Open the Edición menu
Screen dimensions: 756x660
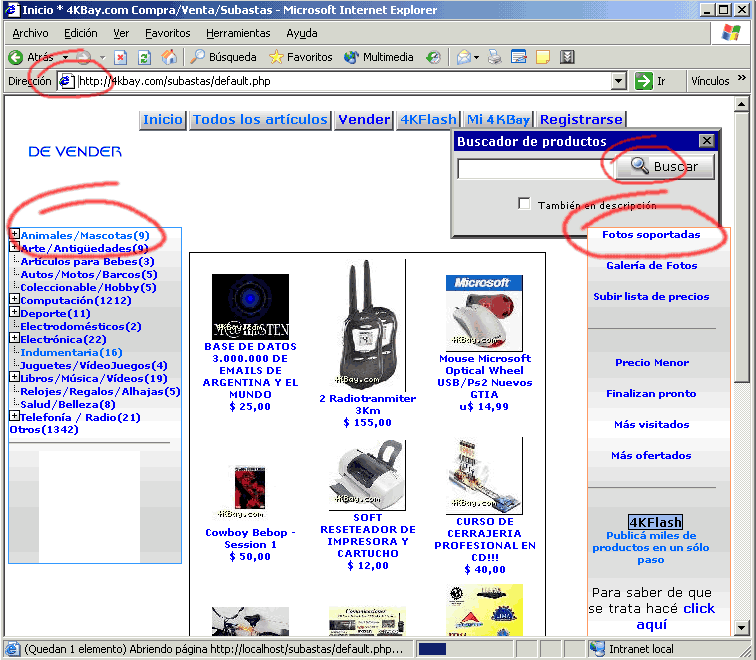pyautogui.click(x=81, y=33)
